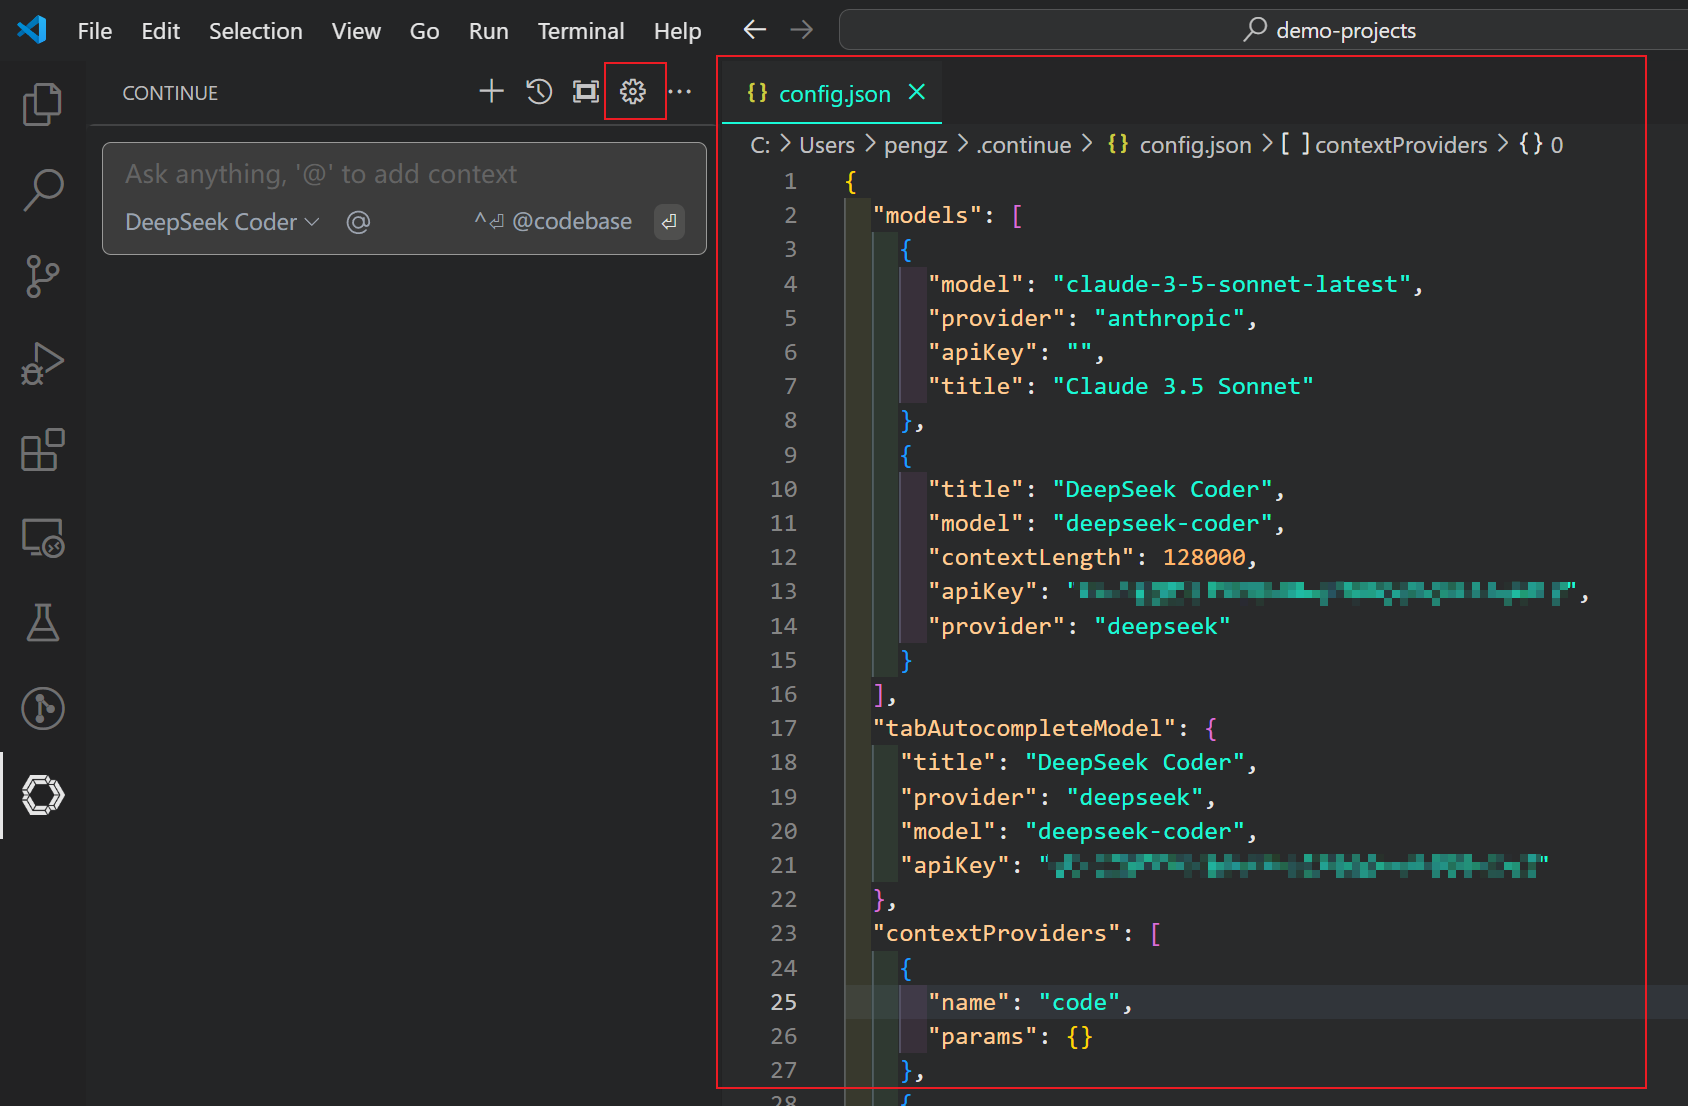Open the Help menu
Image resolution: width=1688 pixels, height=1106 pixels.
(x=677, y=31)
